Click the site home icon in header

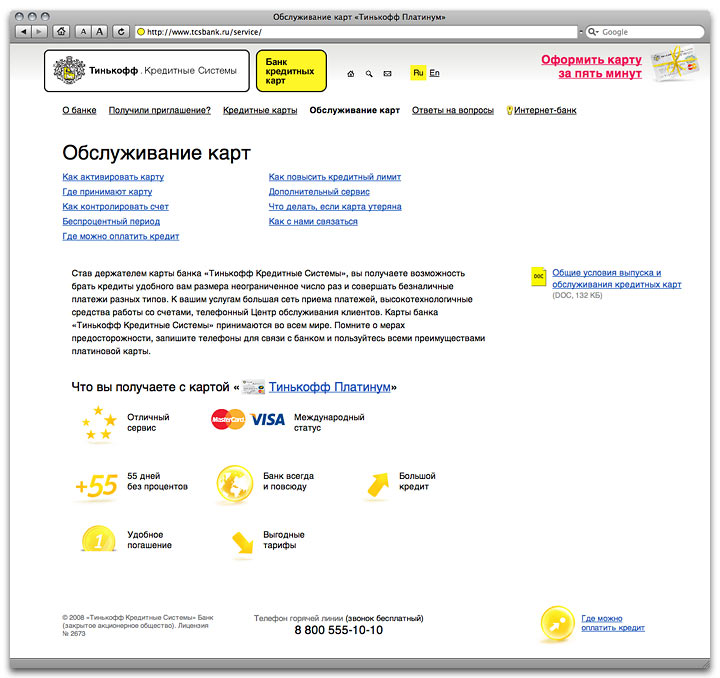[x=350, y=74]
